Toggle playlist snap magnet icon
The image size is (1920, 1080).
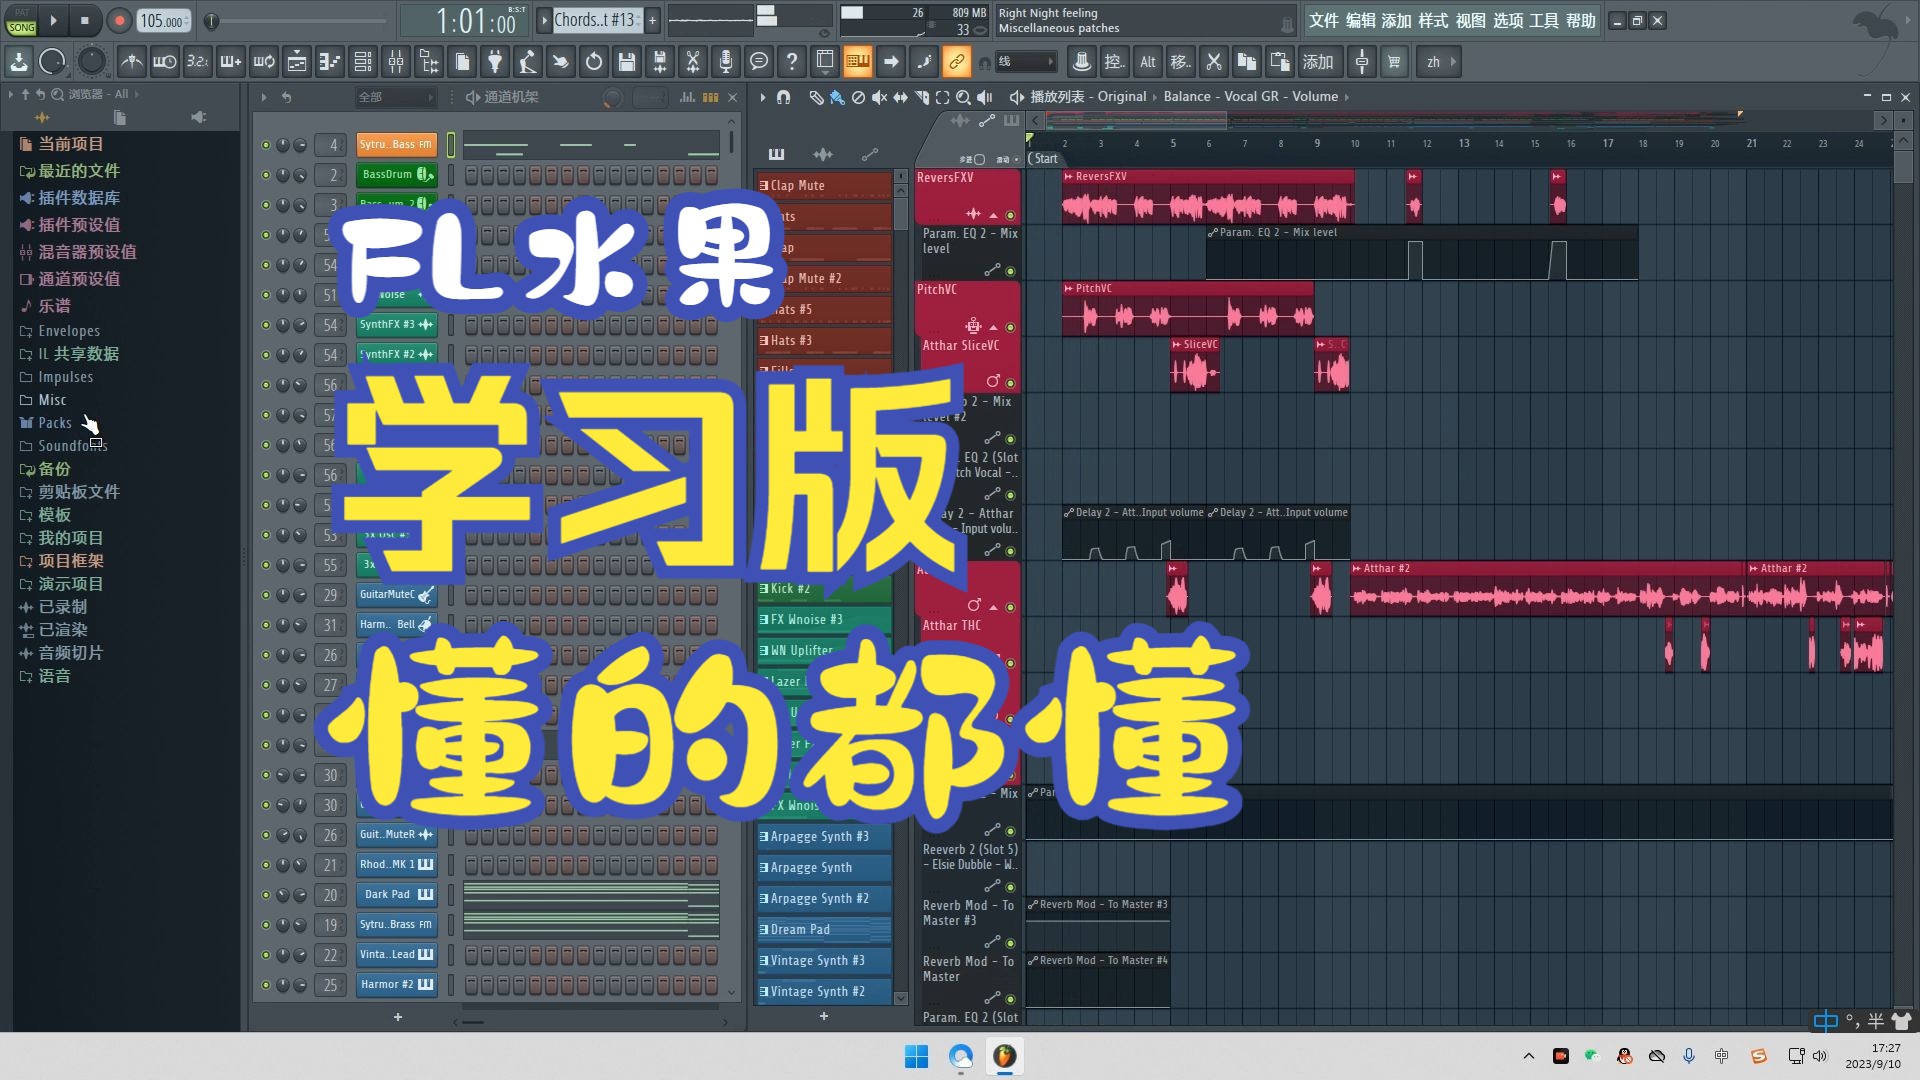(783, 97)
